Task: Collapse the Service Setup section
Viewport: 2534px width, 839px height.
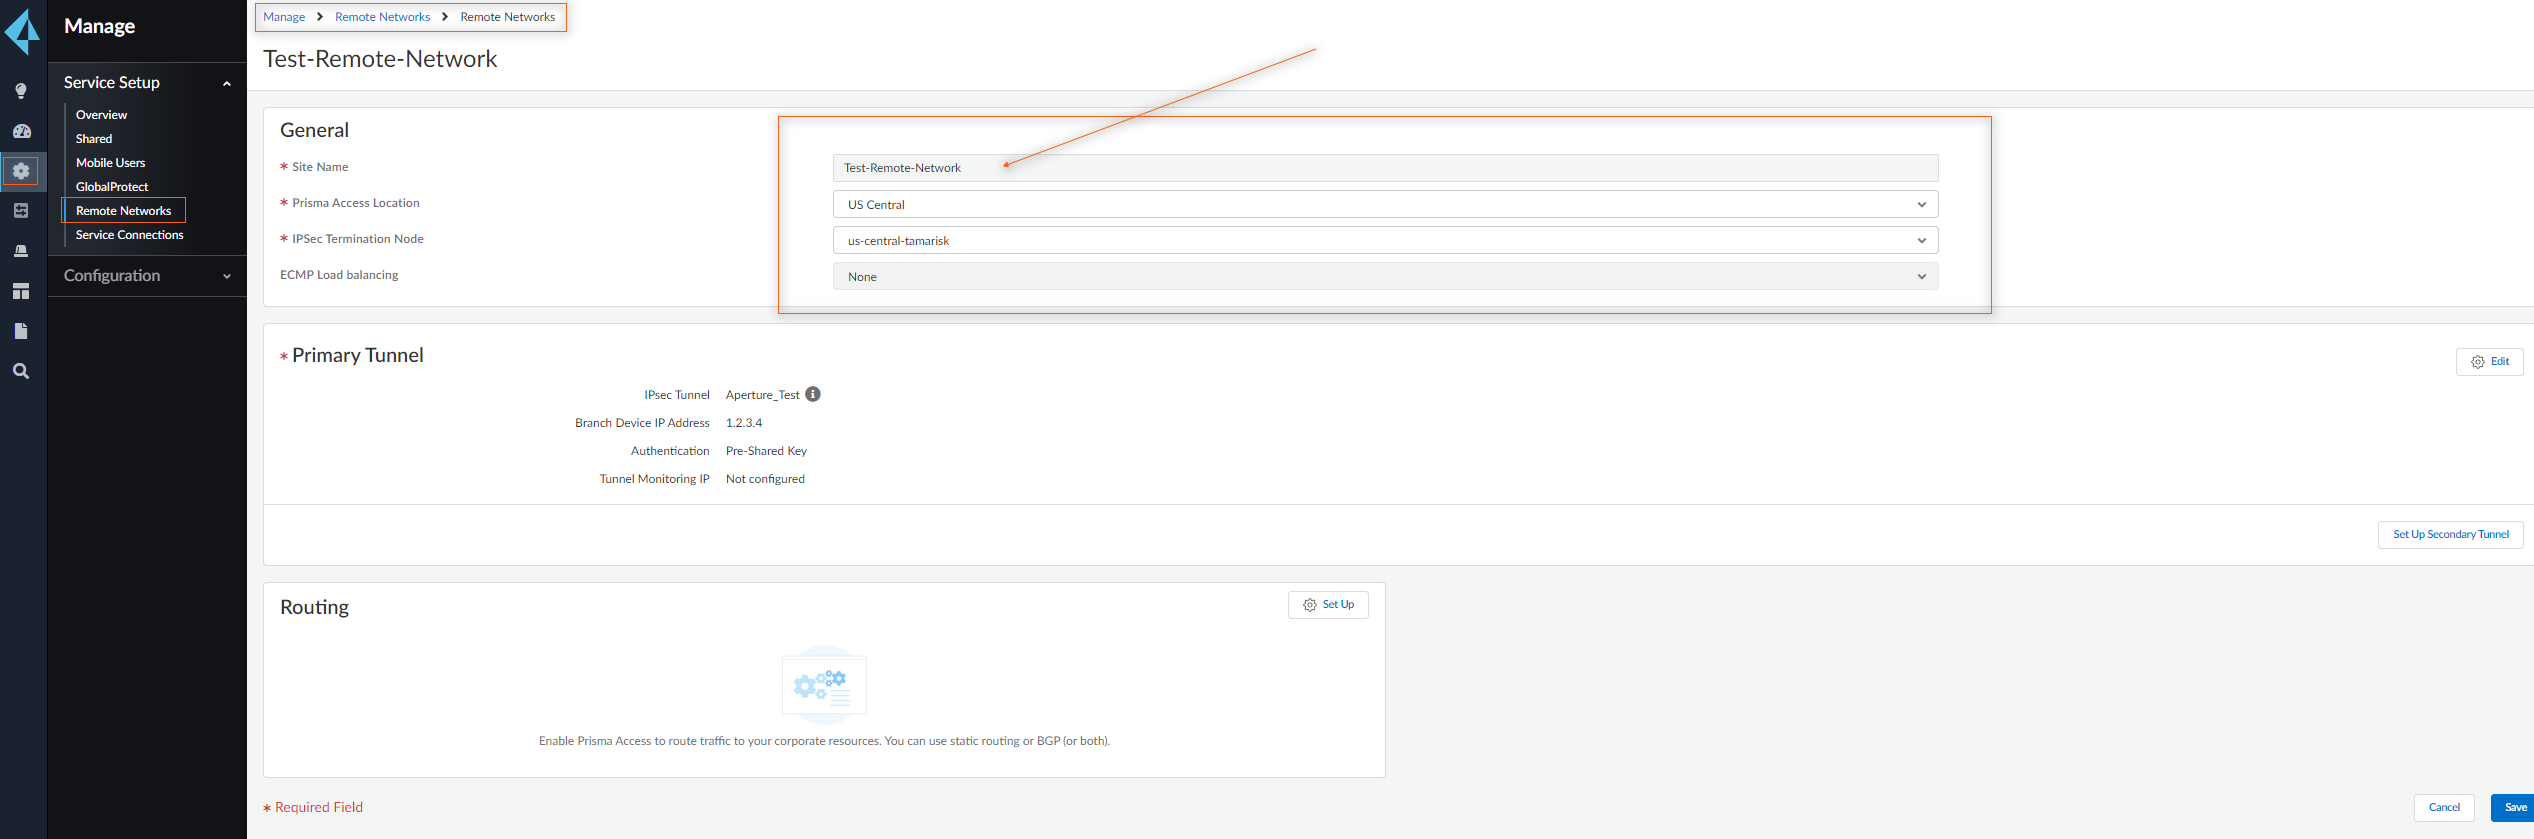Action: coord(227,83)
